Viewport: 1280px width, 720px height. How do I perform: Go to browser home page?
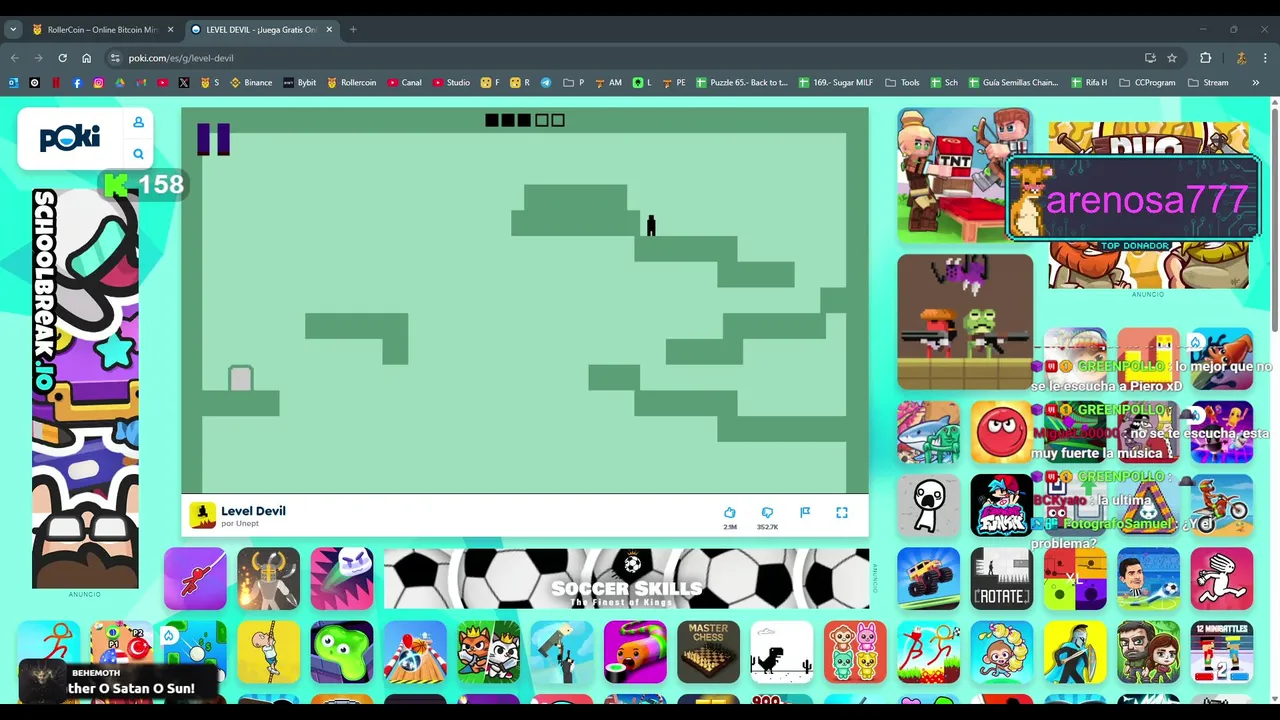coord(86,58)
